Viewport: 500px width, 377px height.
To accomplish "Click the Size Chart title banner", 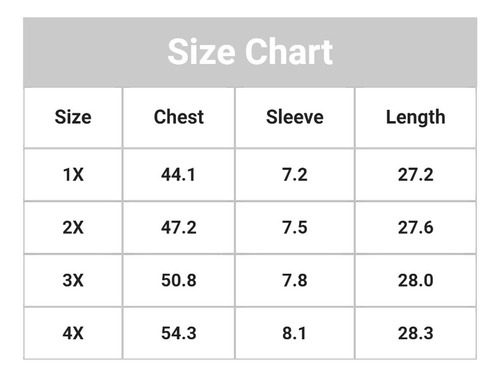I will tap(250, 52).
